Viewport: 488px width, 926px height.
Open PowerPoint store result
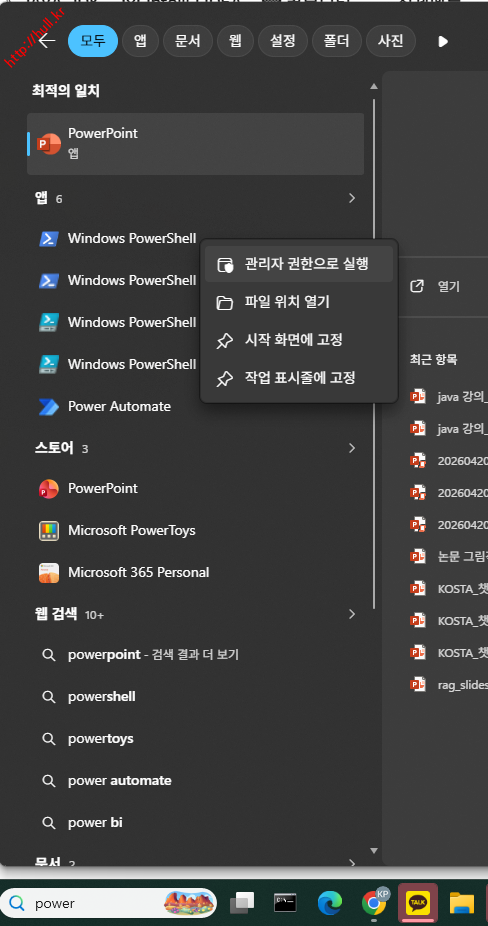tap(195, 488)
